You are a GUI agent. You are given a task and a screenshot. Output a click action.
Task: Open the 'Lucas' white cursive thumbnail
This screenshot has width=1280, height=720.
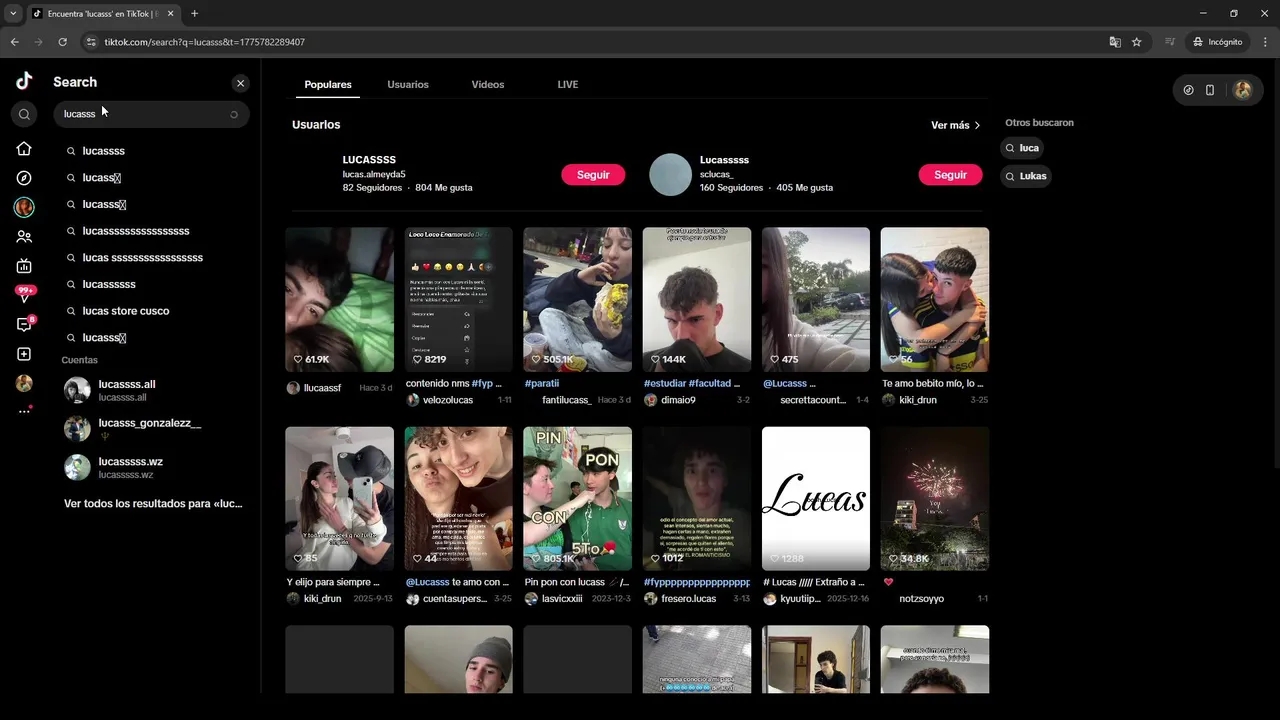(816, 499)
